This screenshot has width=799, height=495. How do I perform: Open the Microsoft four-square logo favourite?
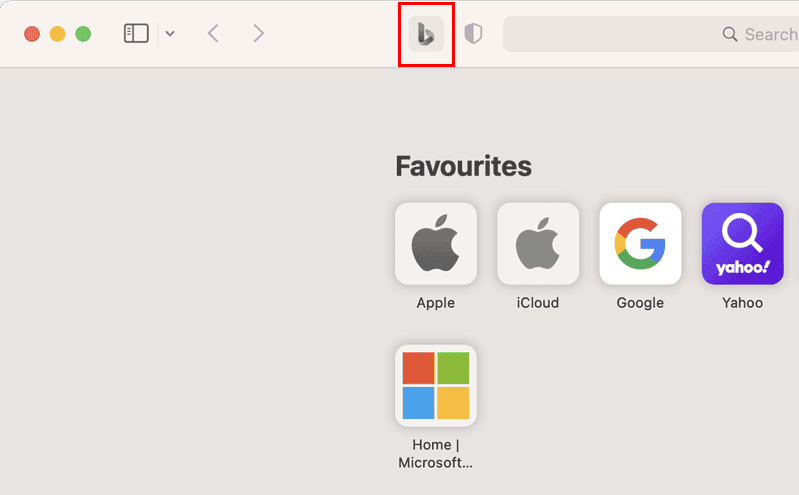pos(436,385)
